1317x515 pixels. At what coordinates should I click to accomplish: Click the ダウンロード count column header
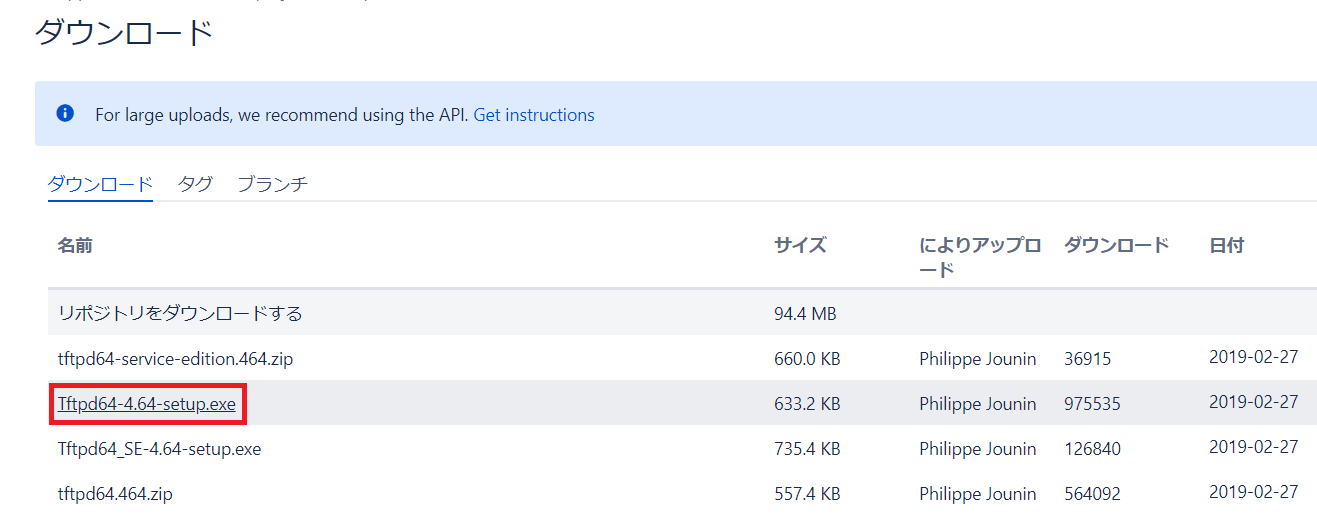1116,245
